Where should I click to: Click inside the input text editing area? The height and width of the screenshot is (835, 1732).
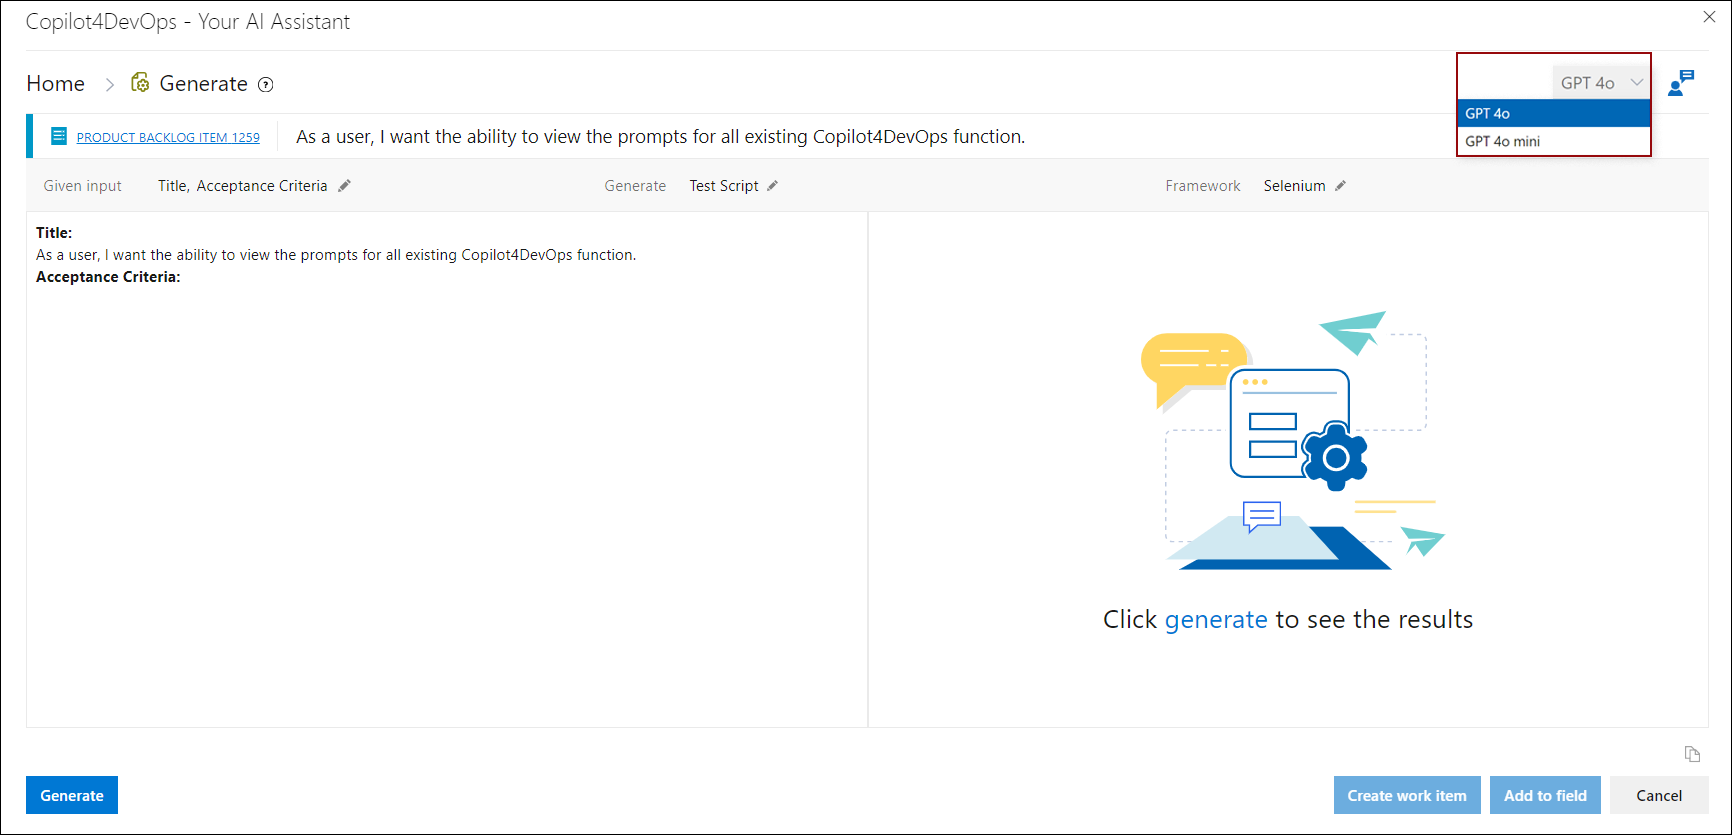pos(447,469)
